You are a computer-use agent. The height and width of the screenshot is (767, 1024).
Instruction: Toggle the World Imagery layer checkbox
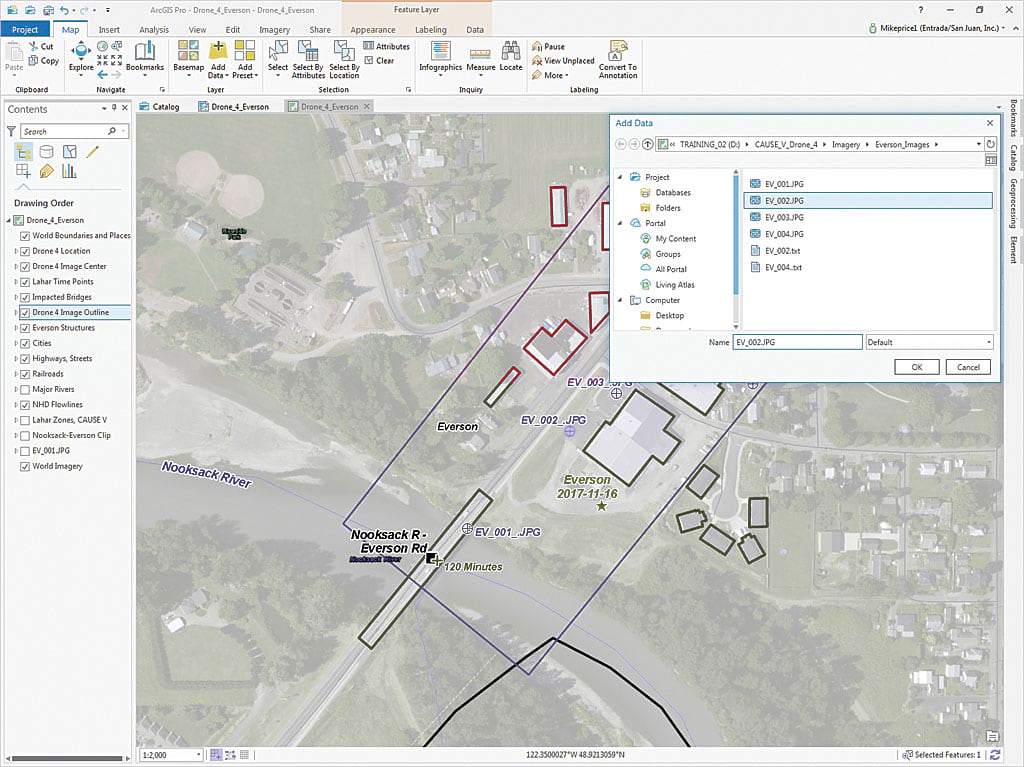click(x=25, y=466)
